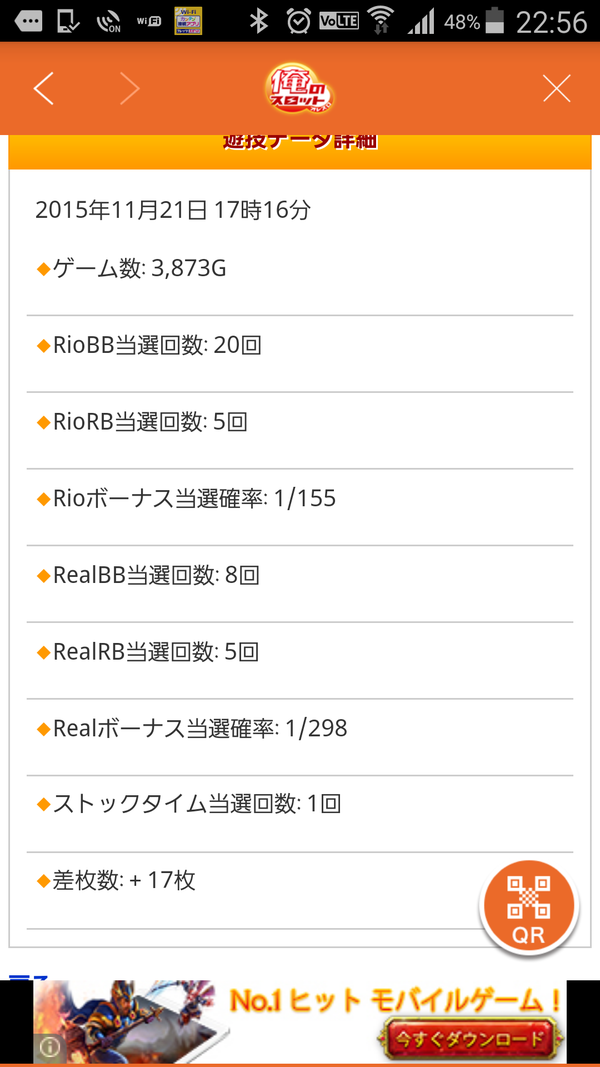Image resolution: width=600 pixels, height=1067 pixels.
Task: Open the 俺のスロット logo home
Action: click(299, 88)
